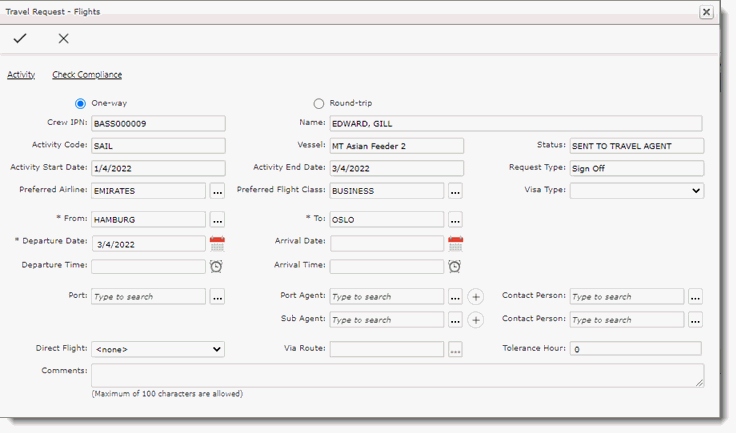Select the One-way radio button

click(81, 103)
